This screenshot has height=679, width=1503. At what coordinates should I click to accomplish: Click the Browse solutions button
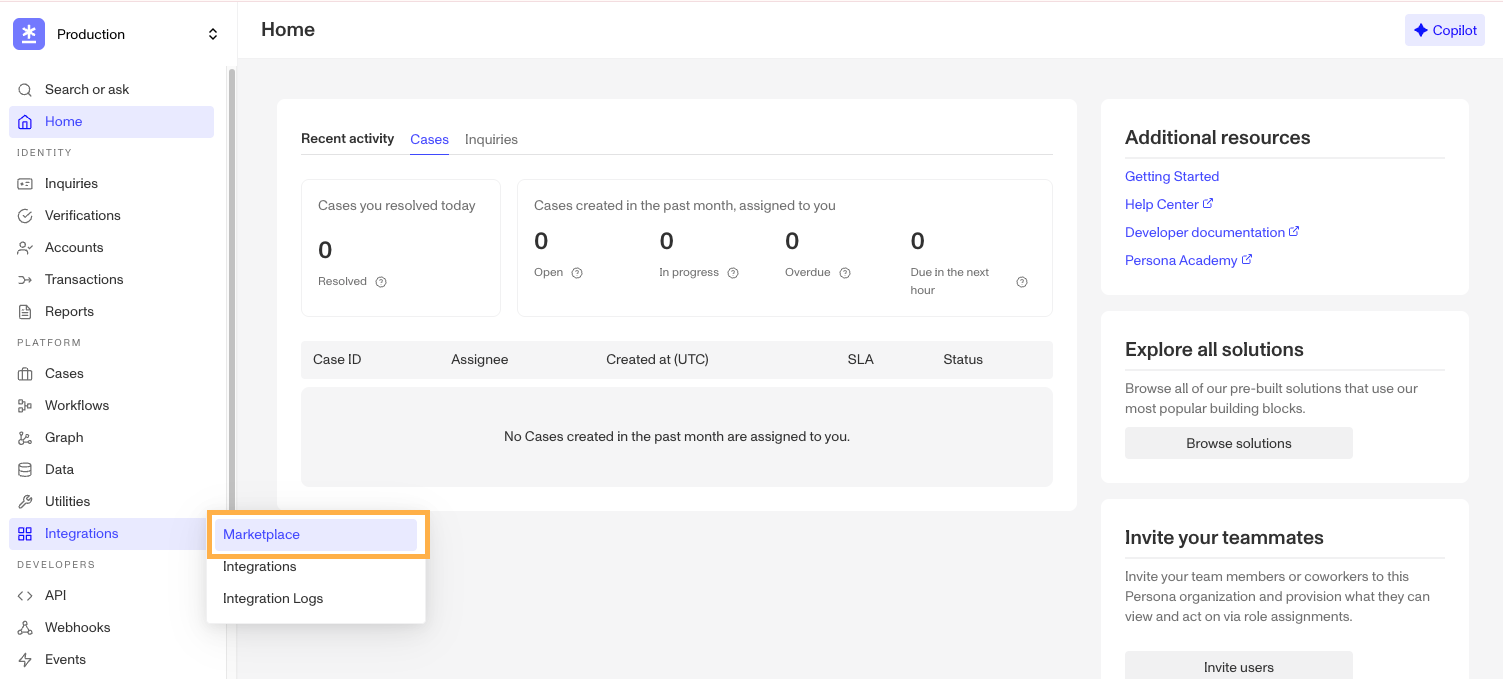point(1238,443)
